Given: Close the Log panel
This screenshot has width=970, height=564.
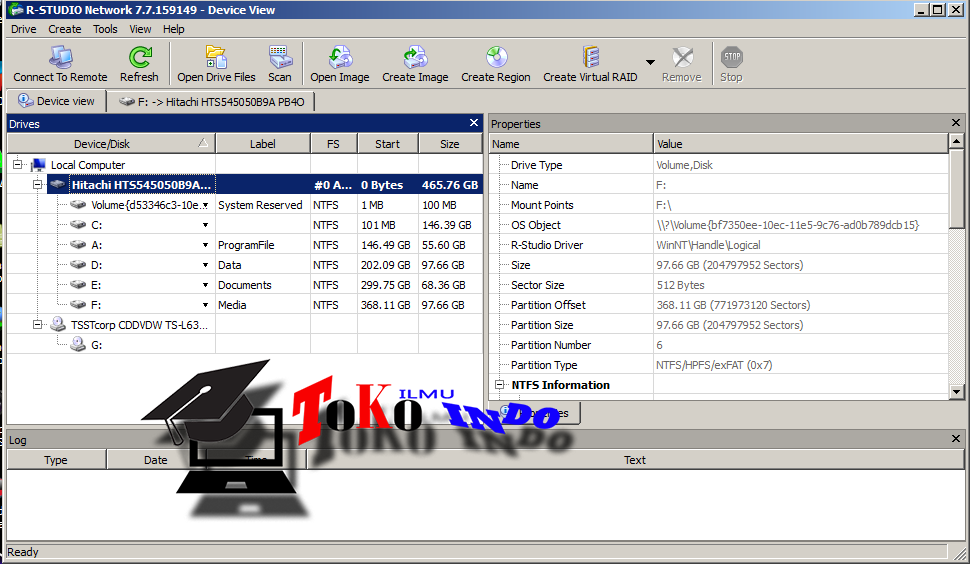Looking at the screenshot, I should point(956,438).
